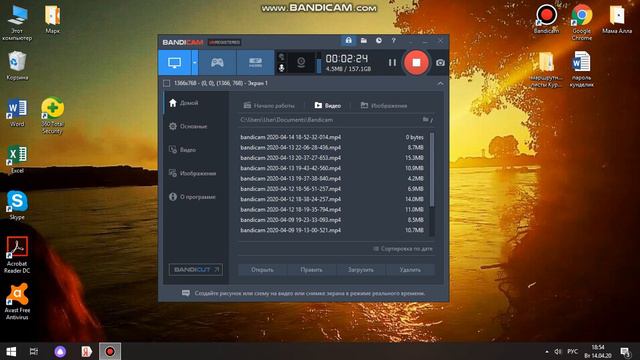The image size is (640, 360).
Task: Open output folder icon in title bar
Action: pos(364,40)
